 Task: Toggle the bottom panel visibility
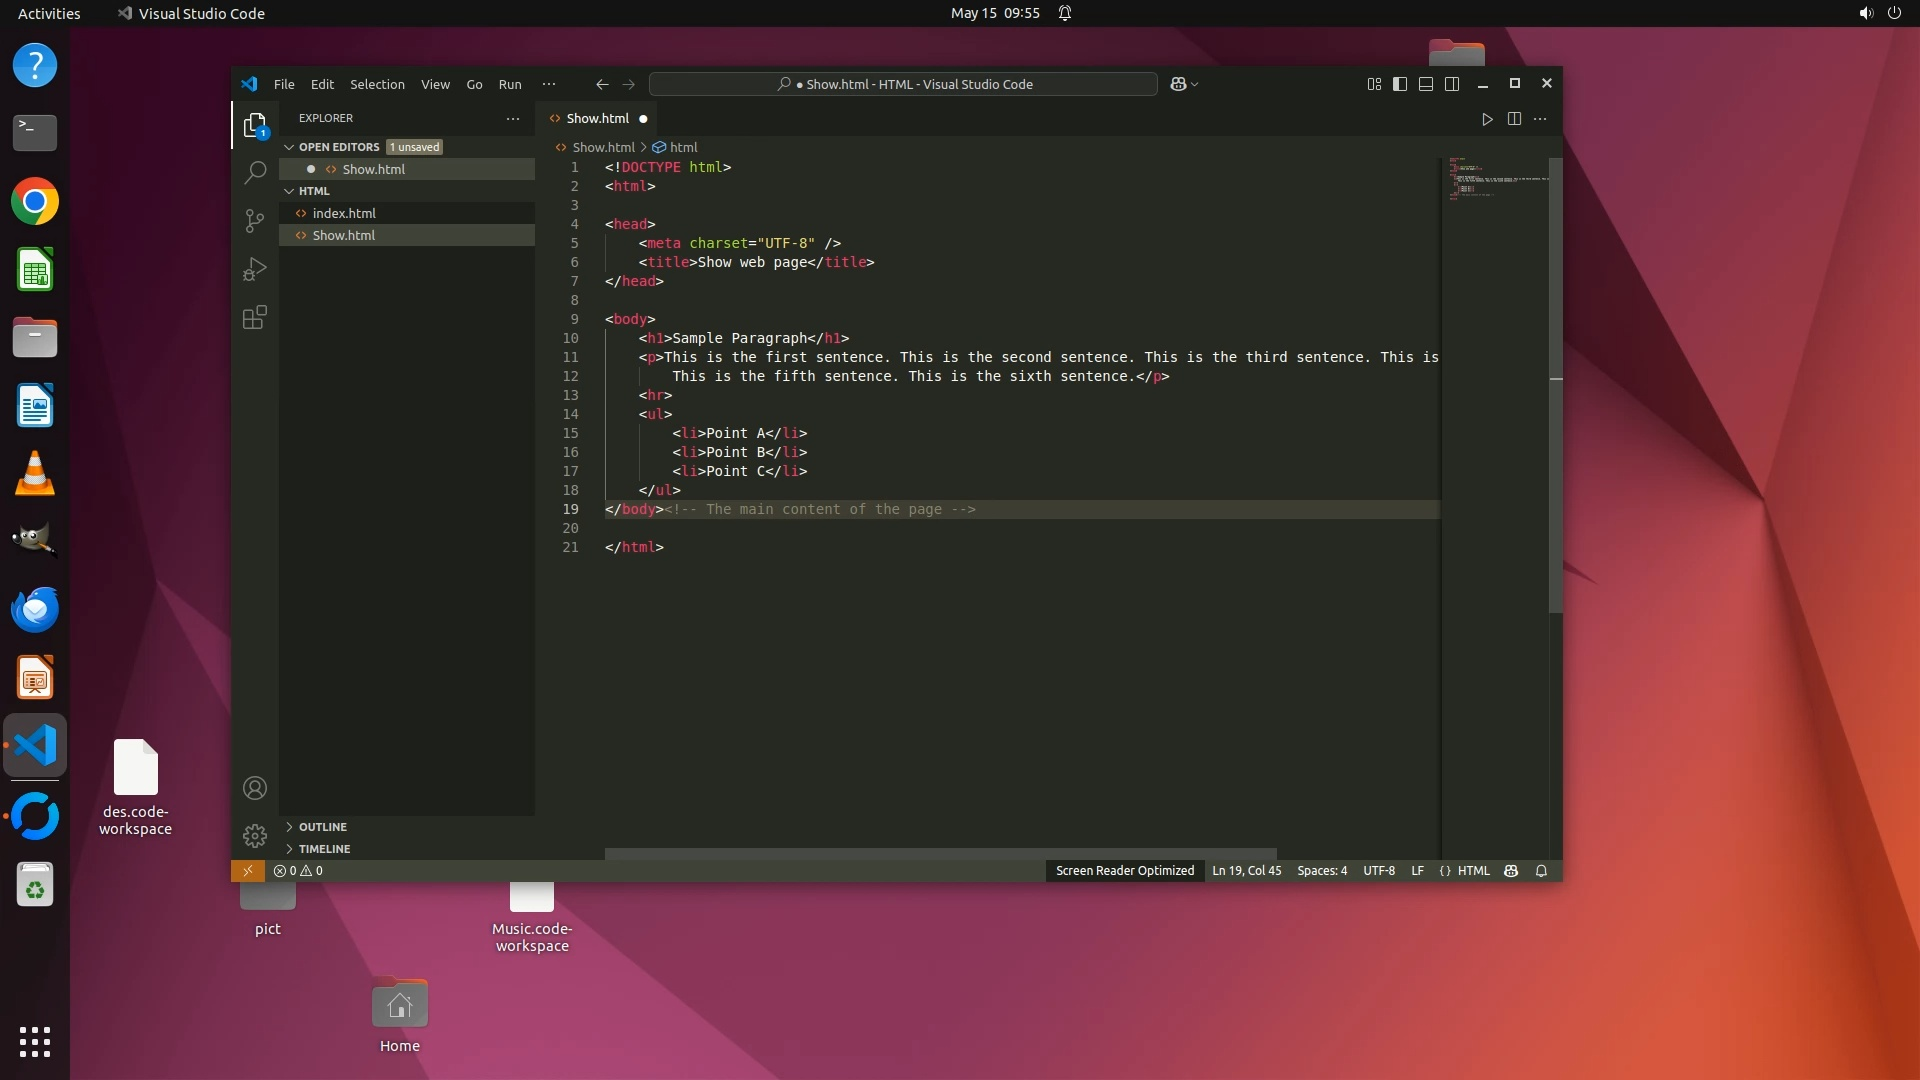tap(1426, 84)
